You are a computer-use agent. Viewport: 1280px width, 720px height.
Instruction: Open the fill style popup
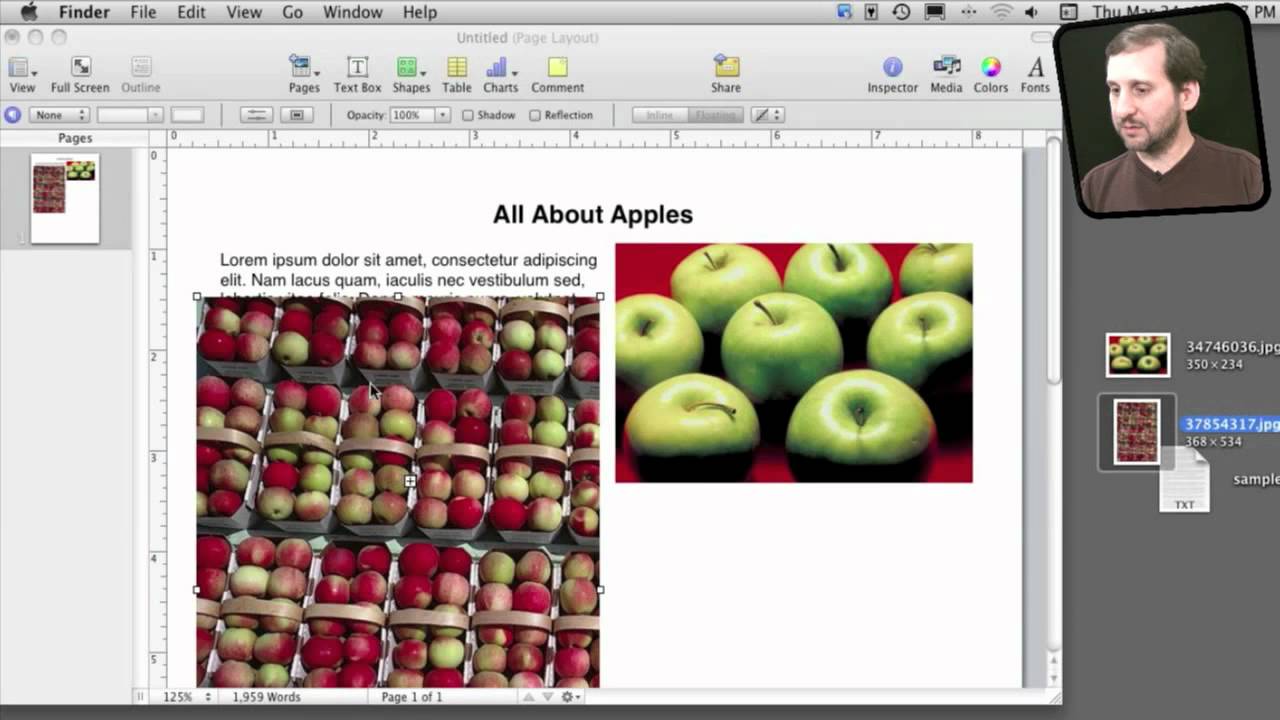[x=767, y=115]
